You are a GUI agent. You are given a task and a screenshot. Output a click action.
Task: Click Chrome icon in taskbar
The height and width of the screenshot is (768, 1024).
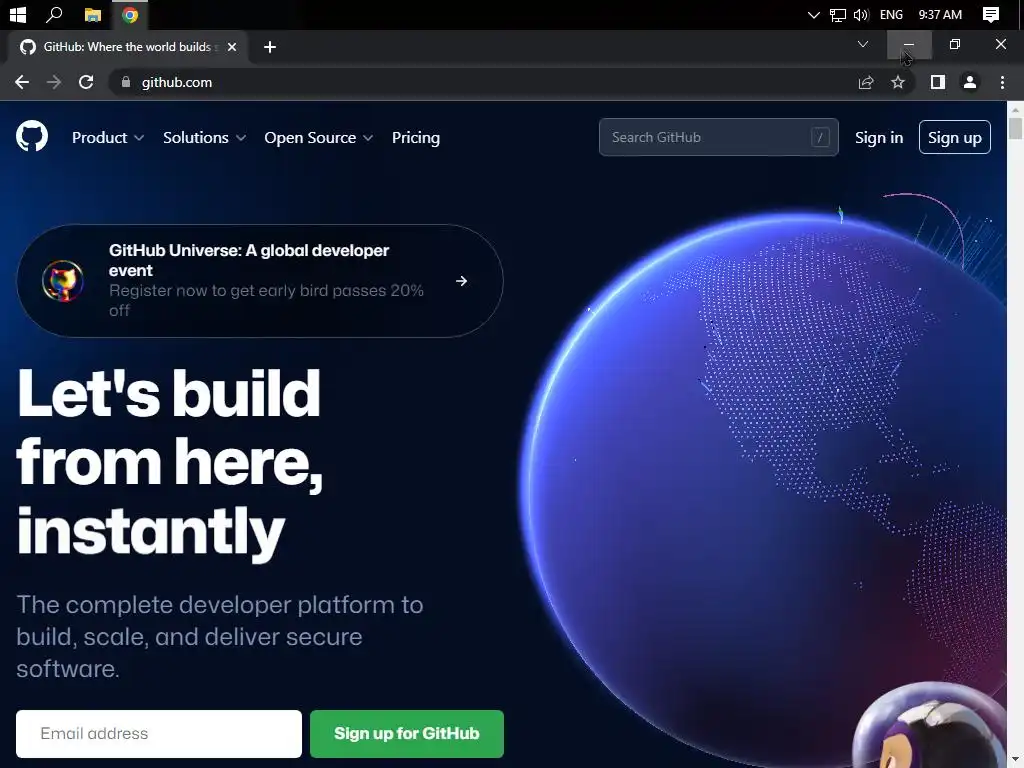tap(130, 14)
